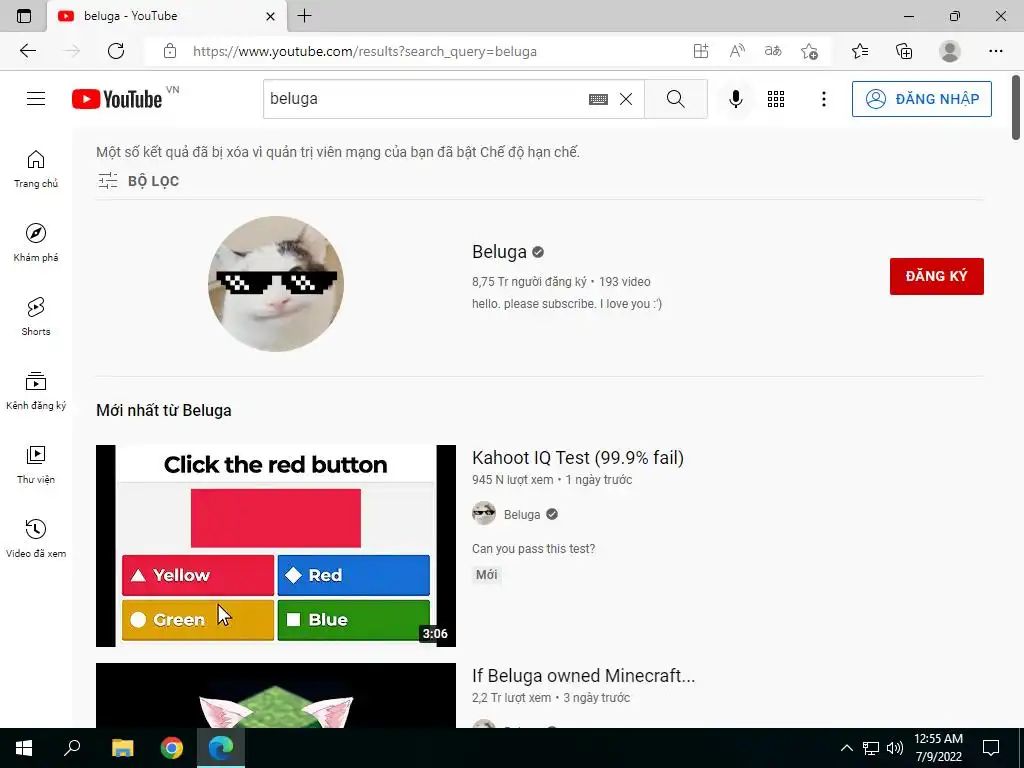Open Kahoot IQ Test video thumbnail
Viewport: 1024px width, 768px height.
(276, 546)
